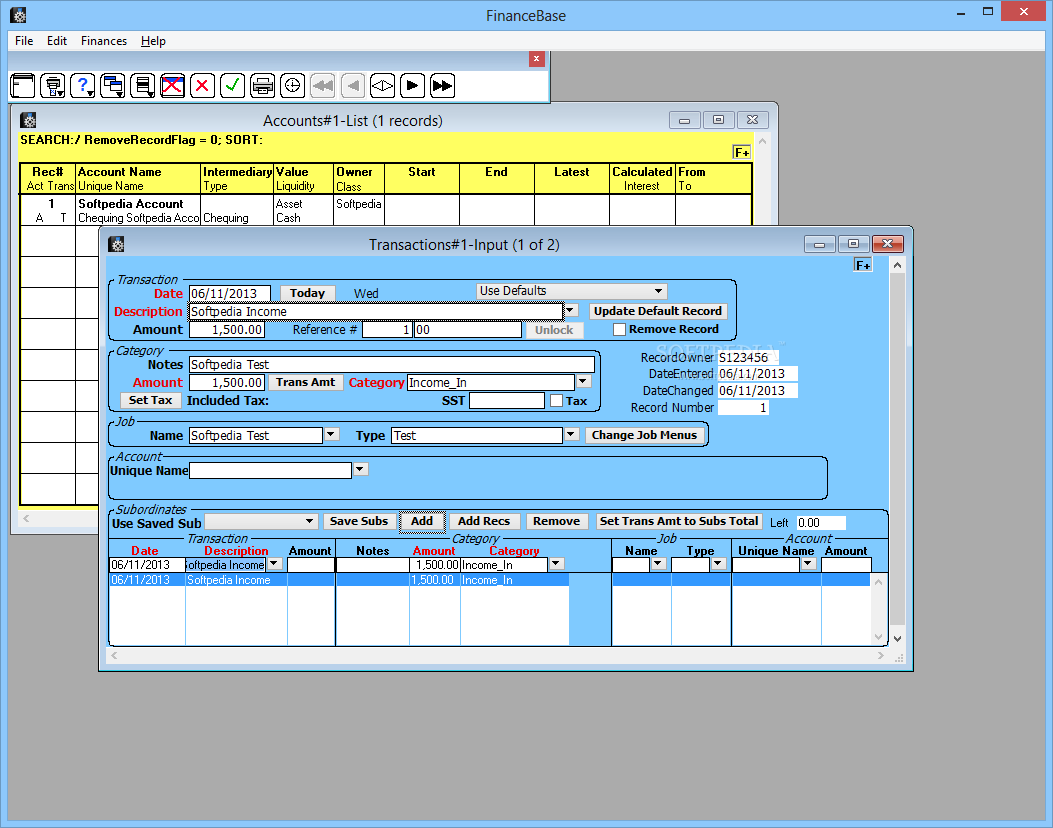Open the Help menu
Viewport: 1053px width, 828px height.
[153, 41]
